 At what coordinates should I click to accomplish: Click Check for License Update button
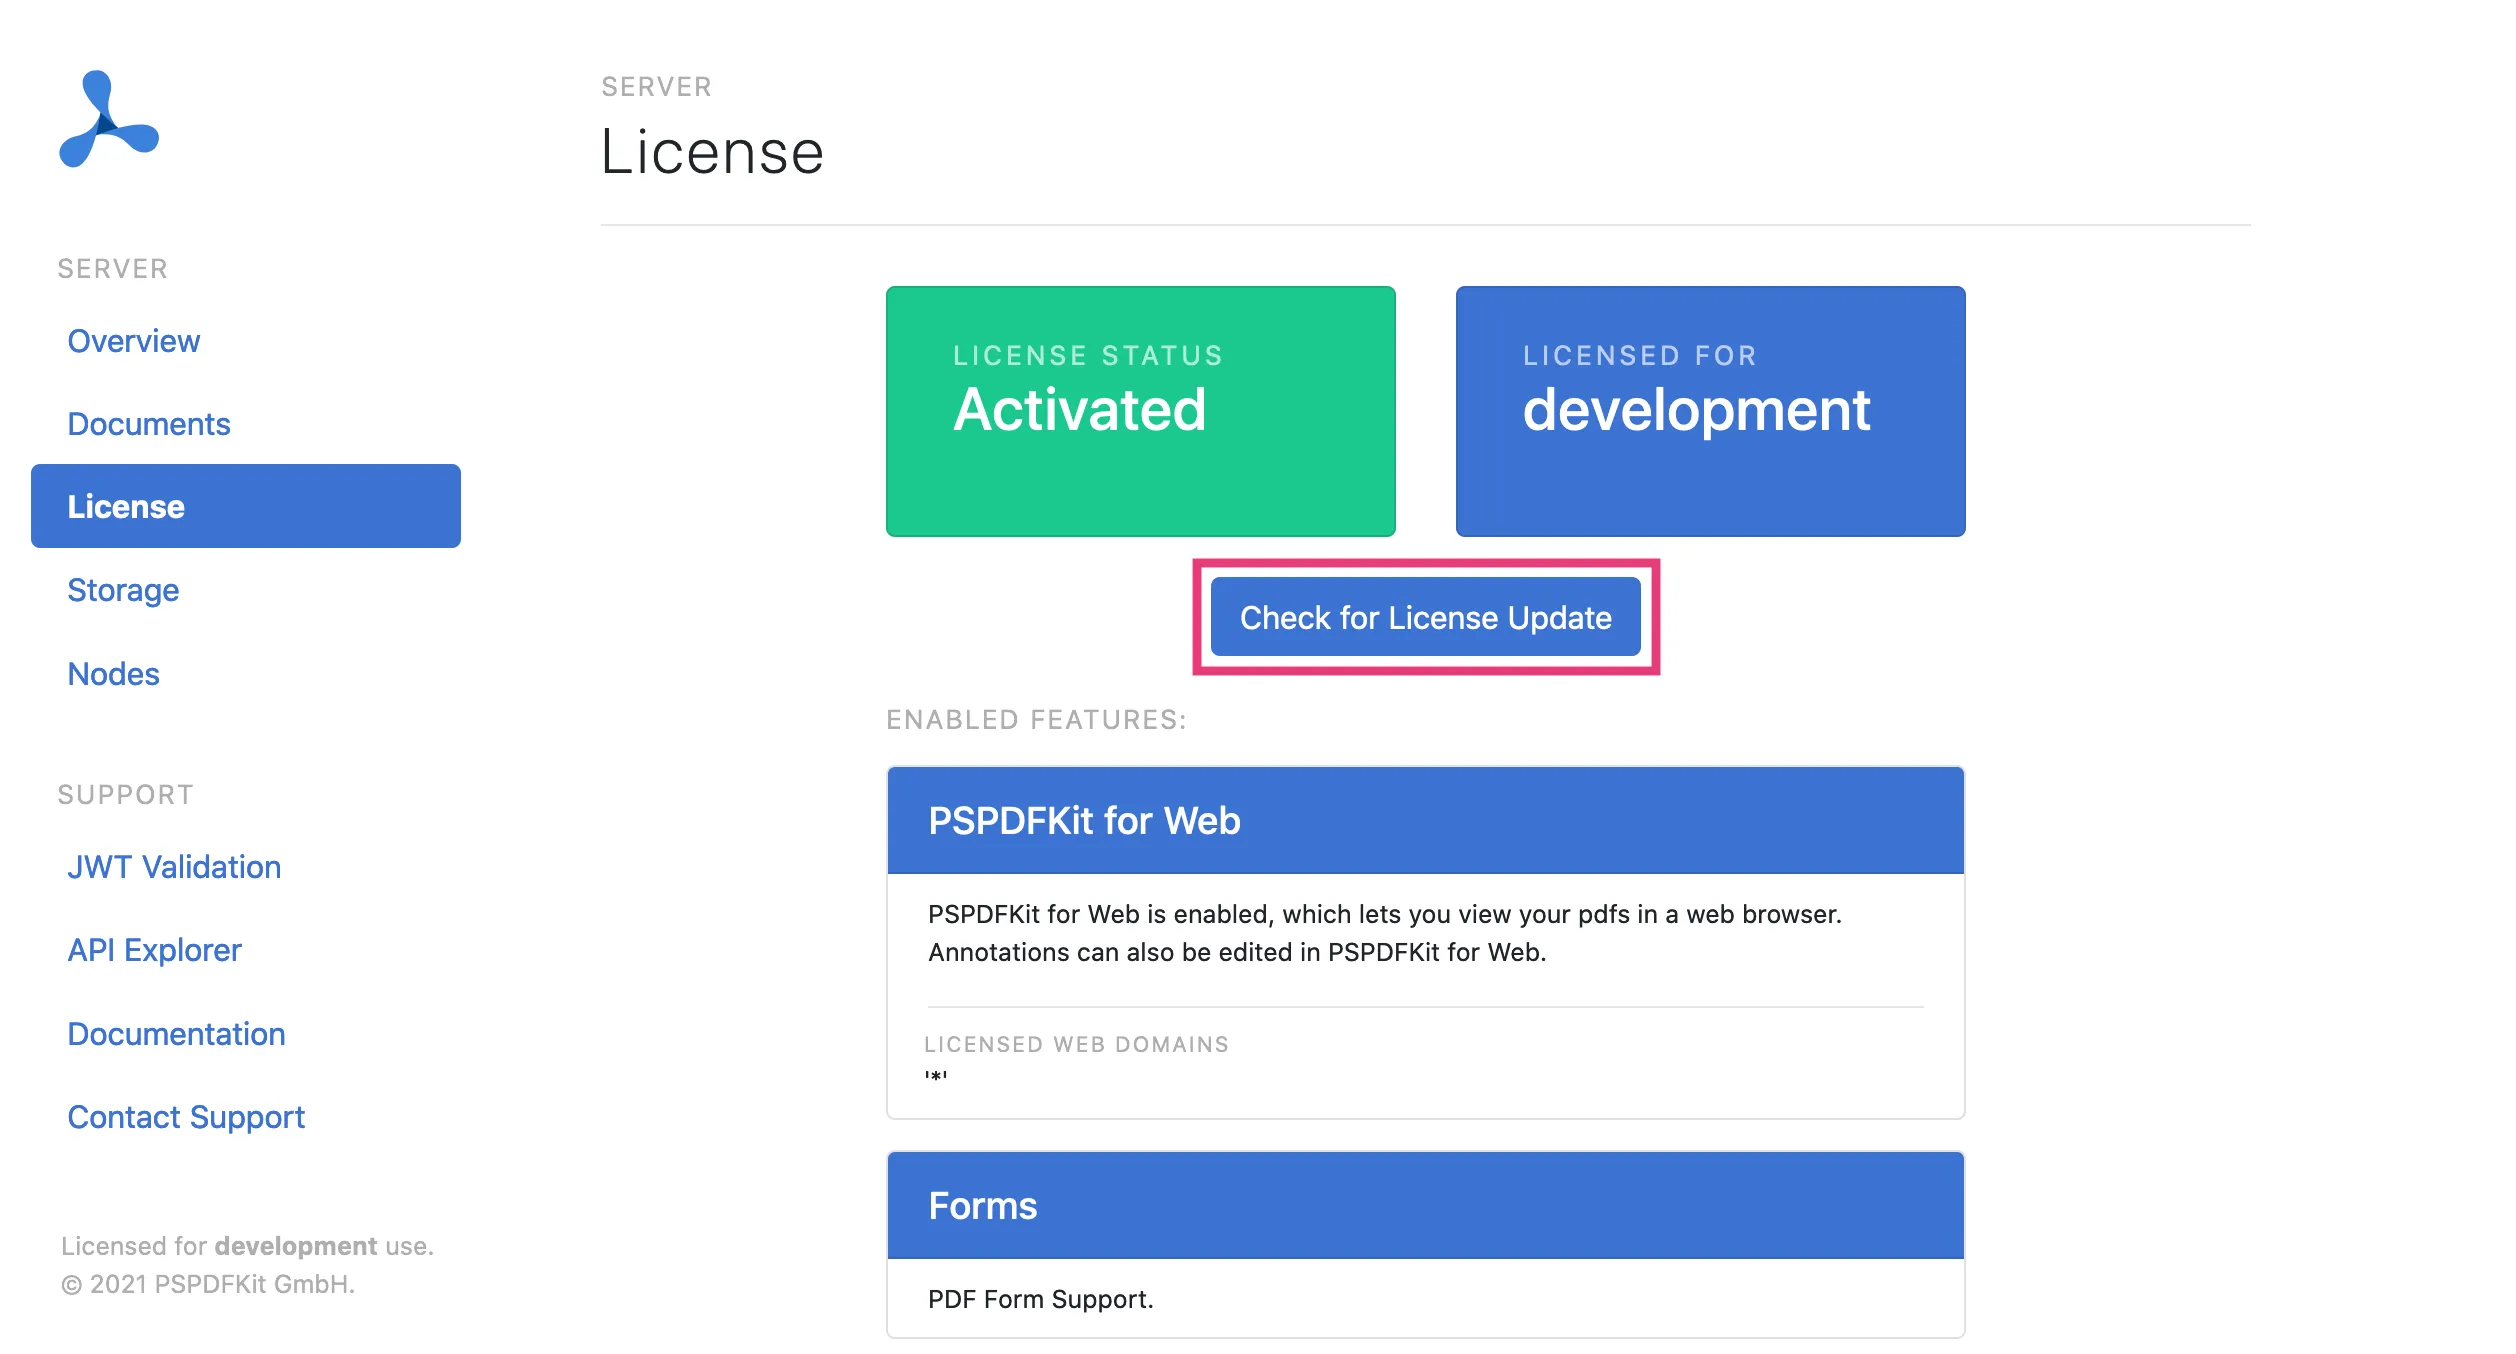(1425, 617)
